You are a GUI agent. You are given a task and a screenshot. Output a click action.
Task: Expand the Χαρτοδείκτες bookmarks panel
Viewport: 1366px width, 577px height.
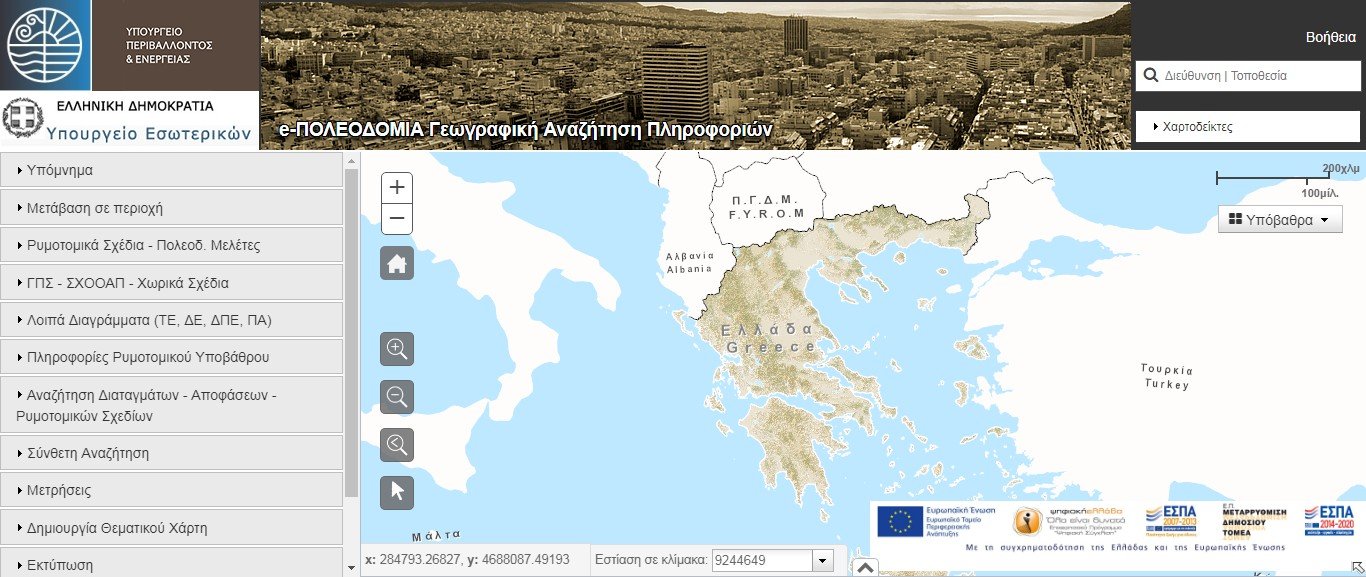1247,127
